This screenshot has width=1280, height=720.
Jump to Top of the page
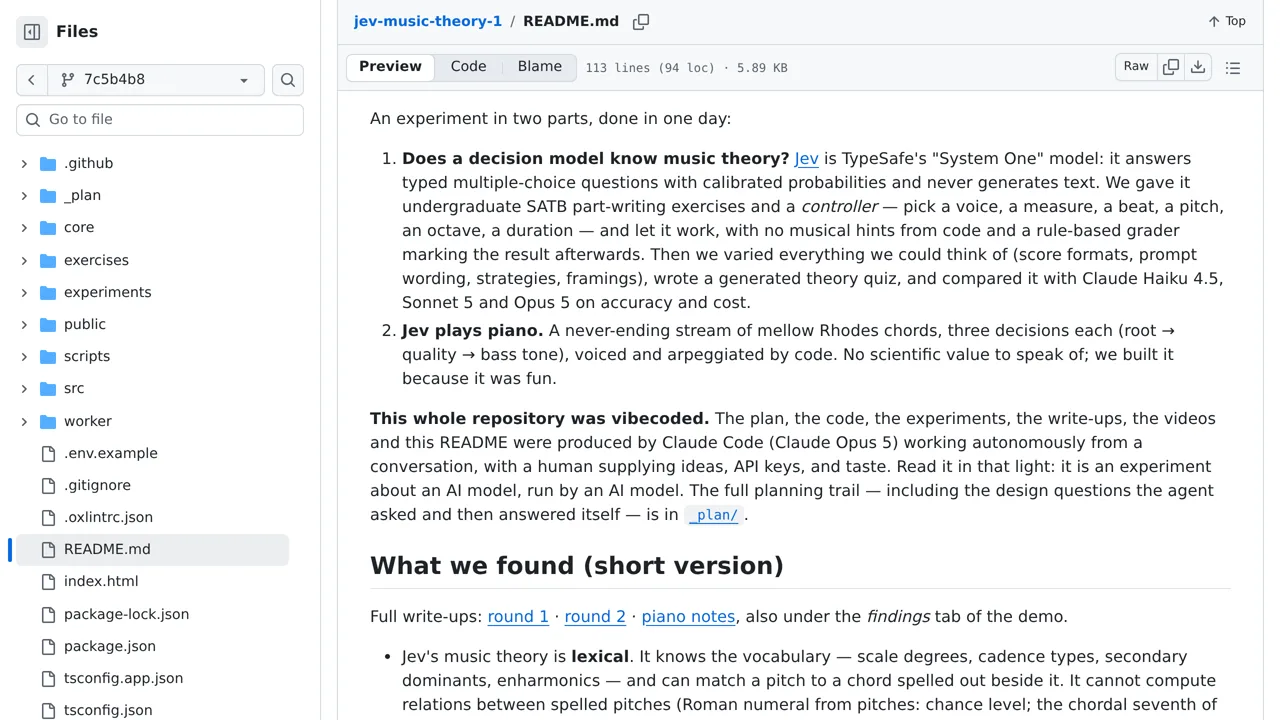[1227, 21]
